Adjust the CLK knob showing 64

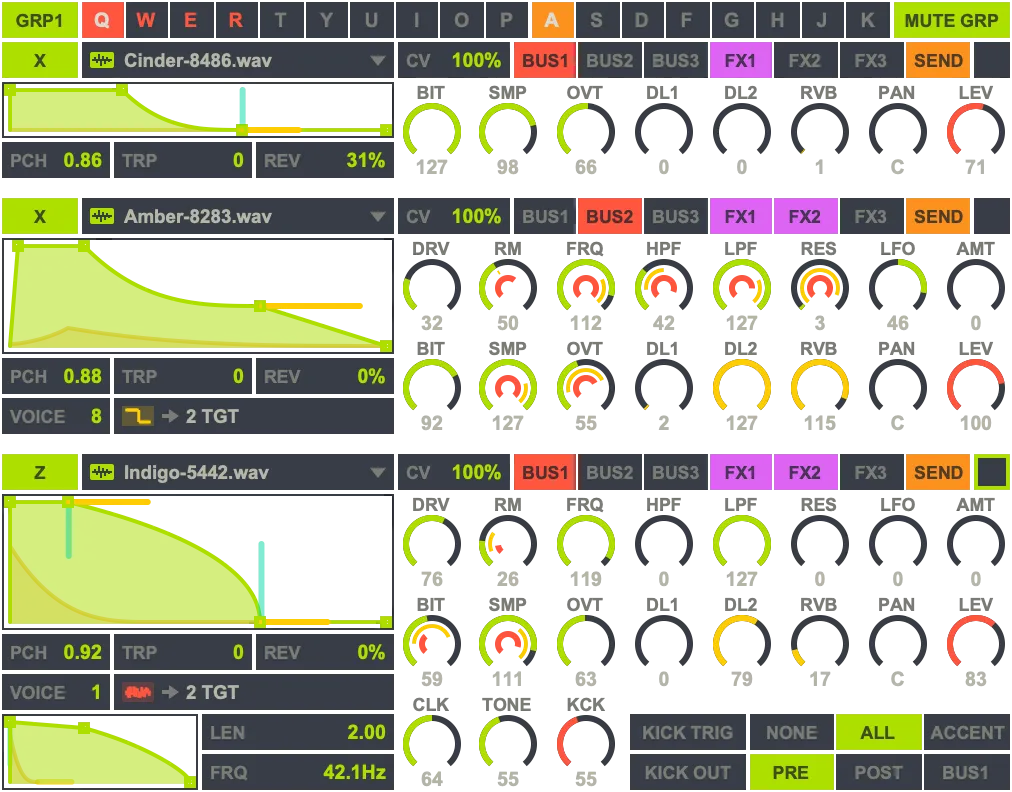pos(431,744)
